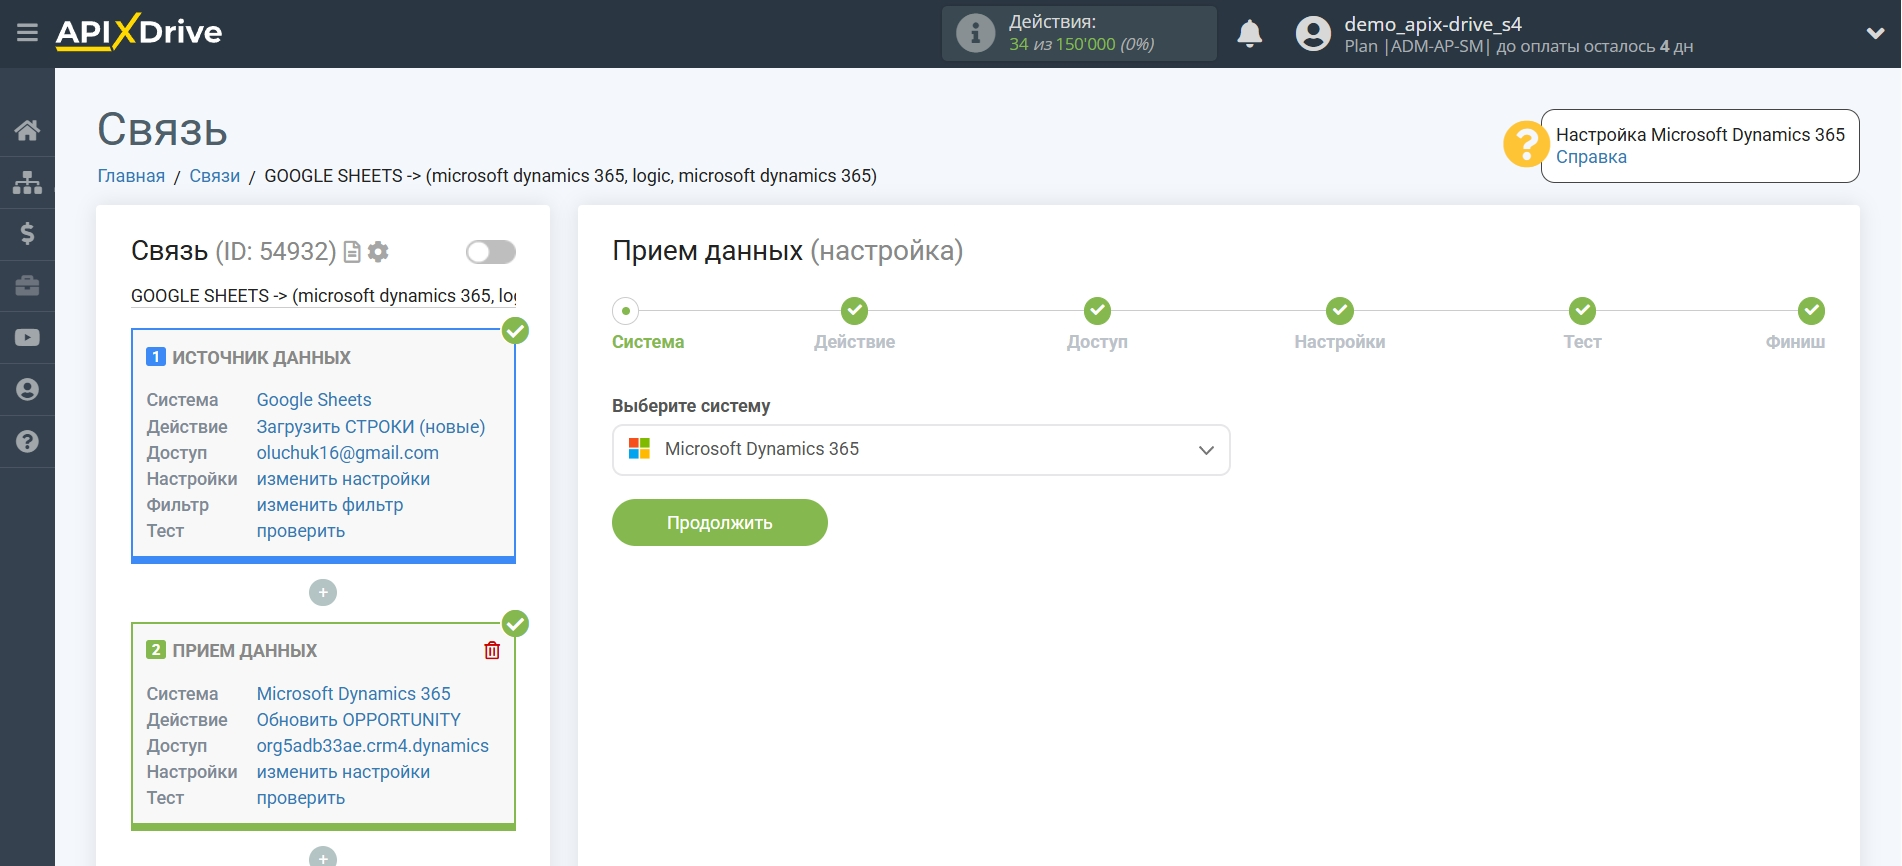Viewport: 1902px width, 866px height.
Task: Click the ИСТОЧНИК ДАННЫХ header
Action: click(x=261, y=358)
